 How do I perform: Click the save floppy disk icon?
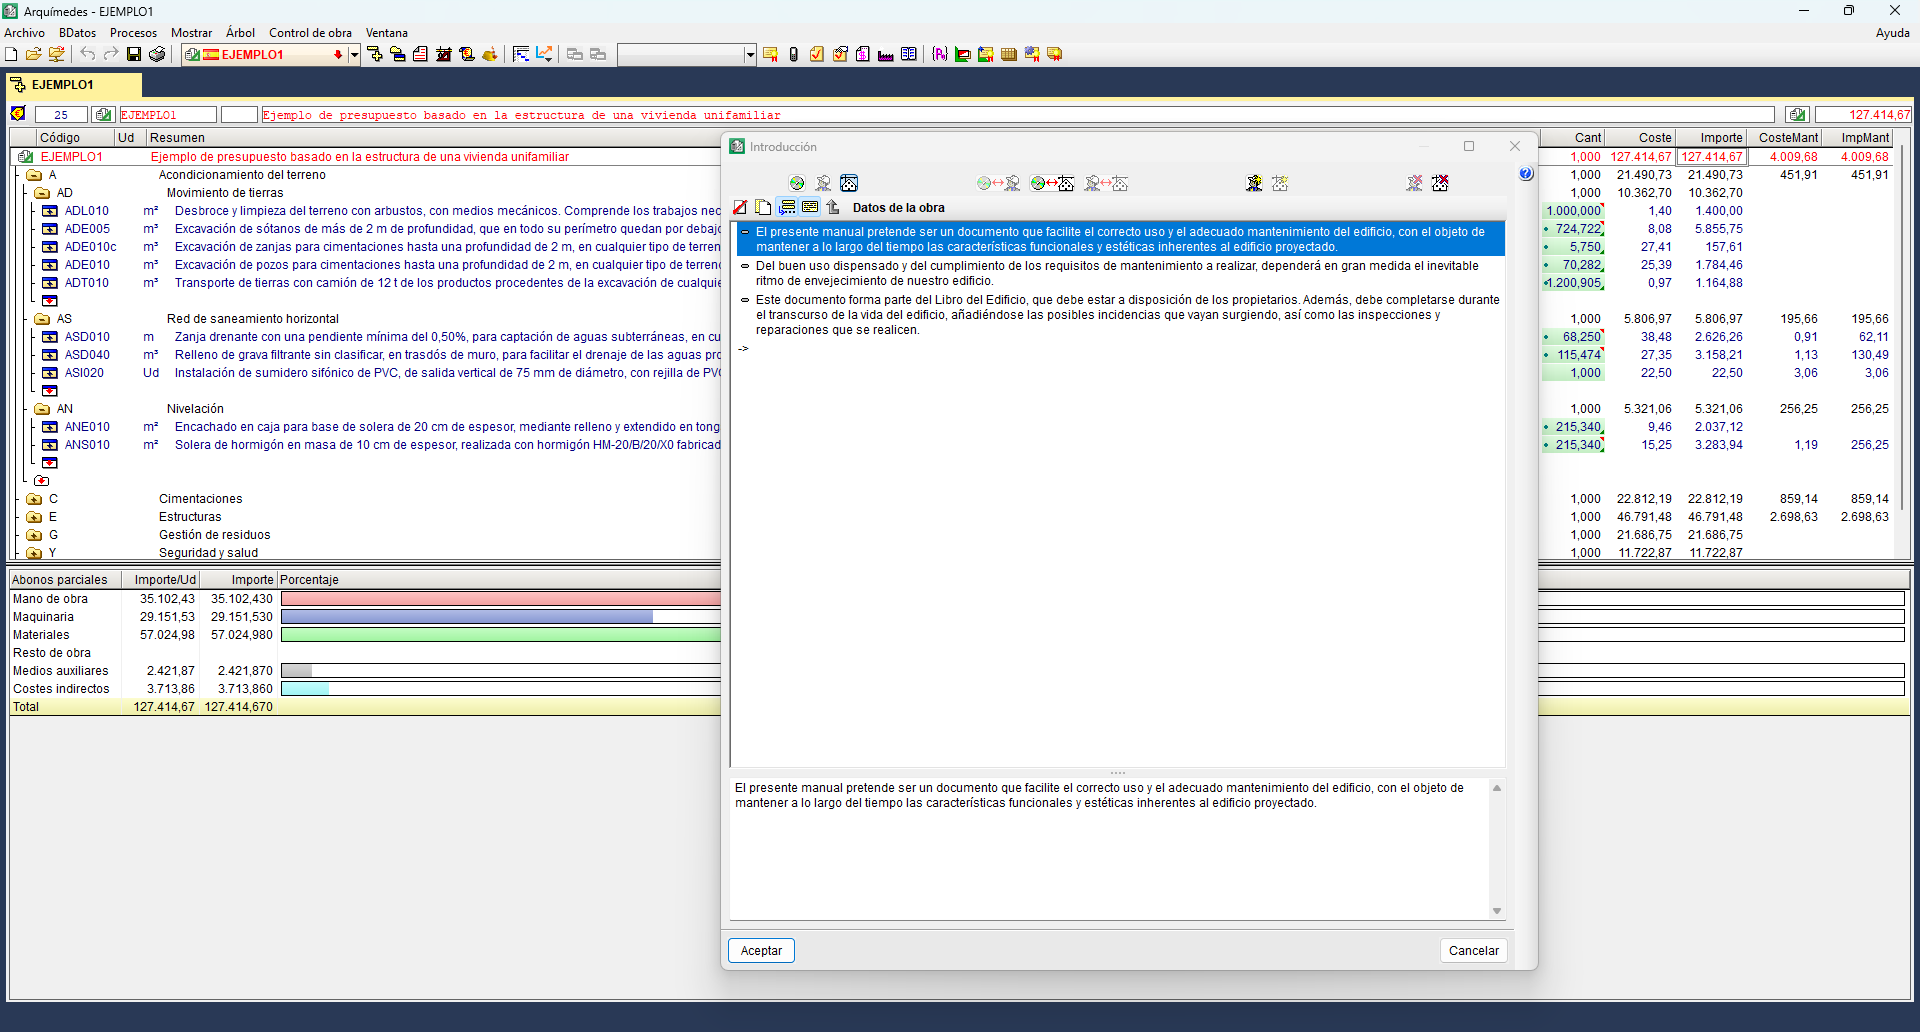coord(134,54)
